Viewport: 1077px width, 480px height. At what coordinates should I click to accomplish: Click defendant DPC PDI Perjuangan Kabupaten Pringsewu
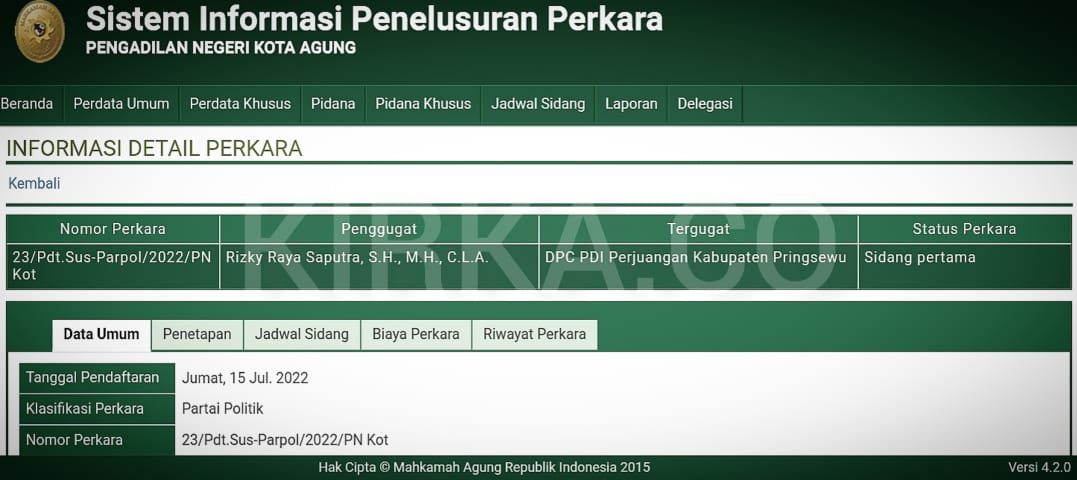pyautogui.click(x=696, y=258)
